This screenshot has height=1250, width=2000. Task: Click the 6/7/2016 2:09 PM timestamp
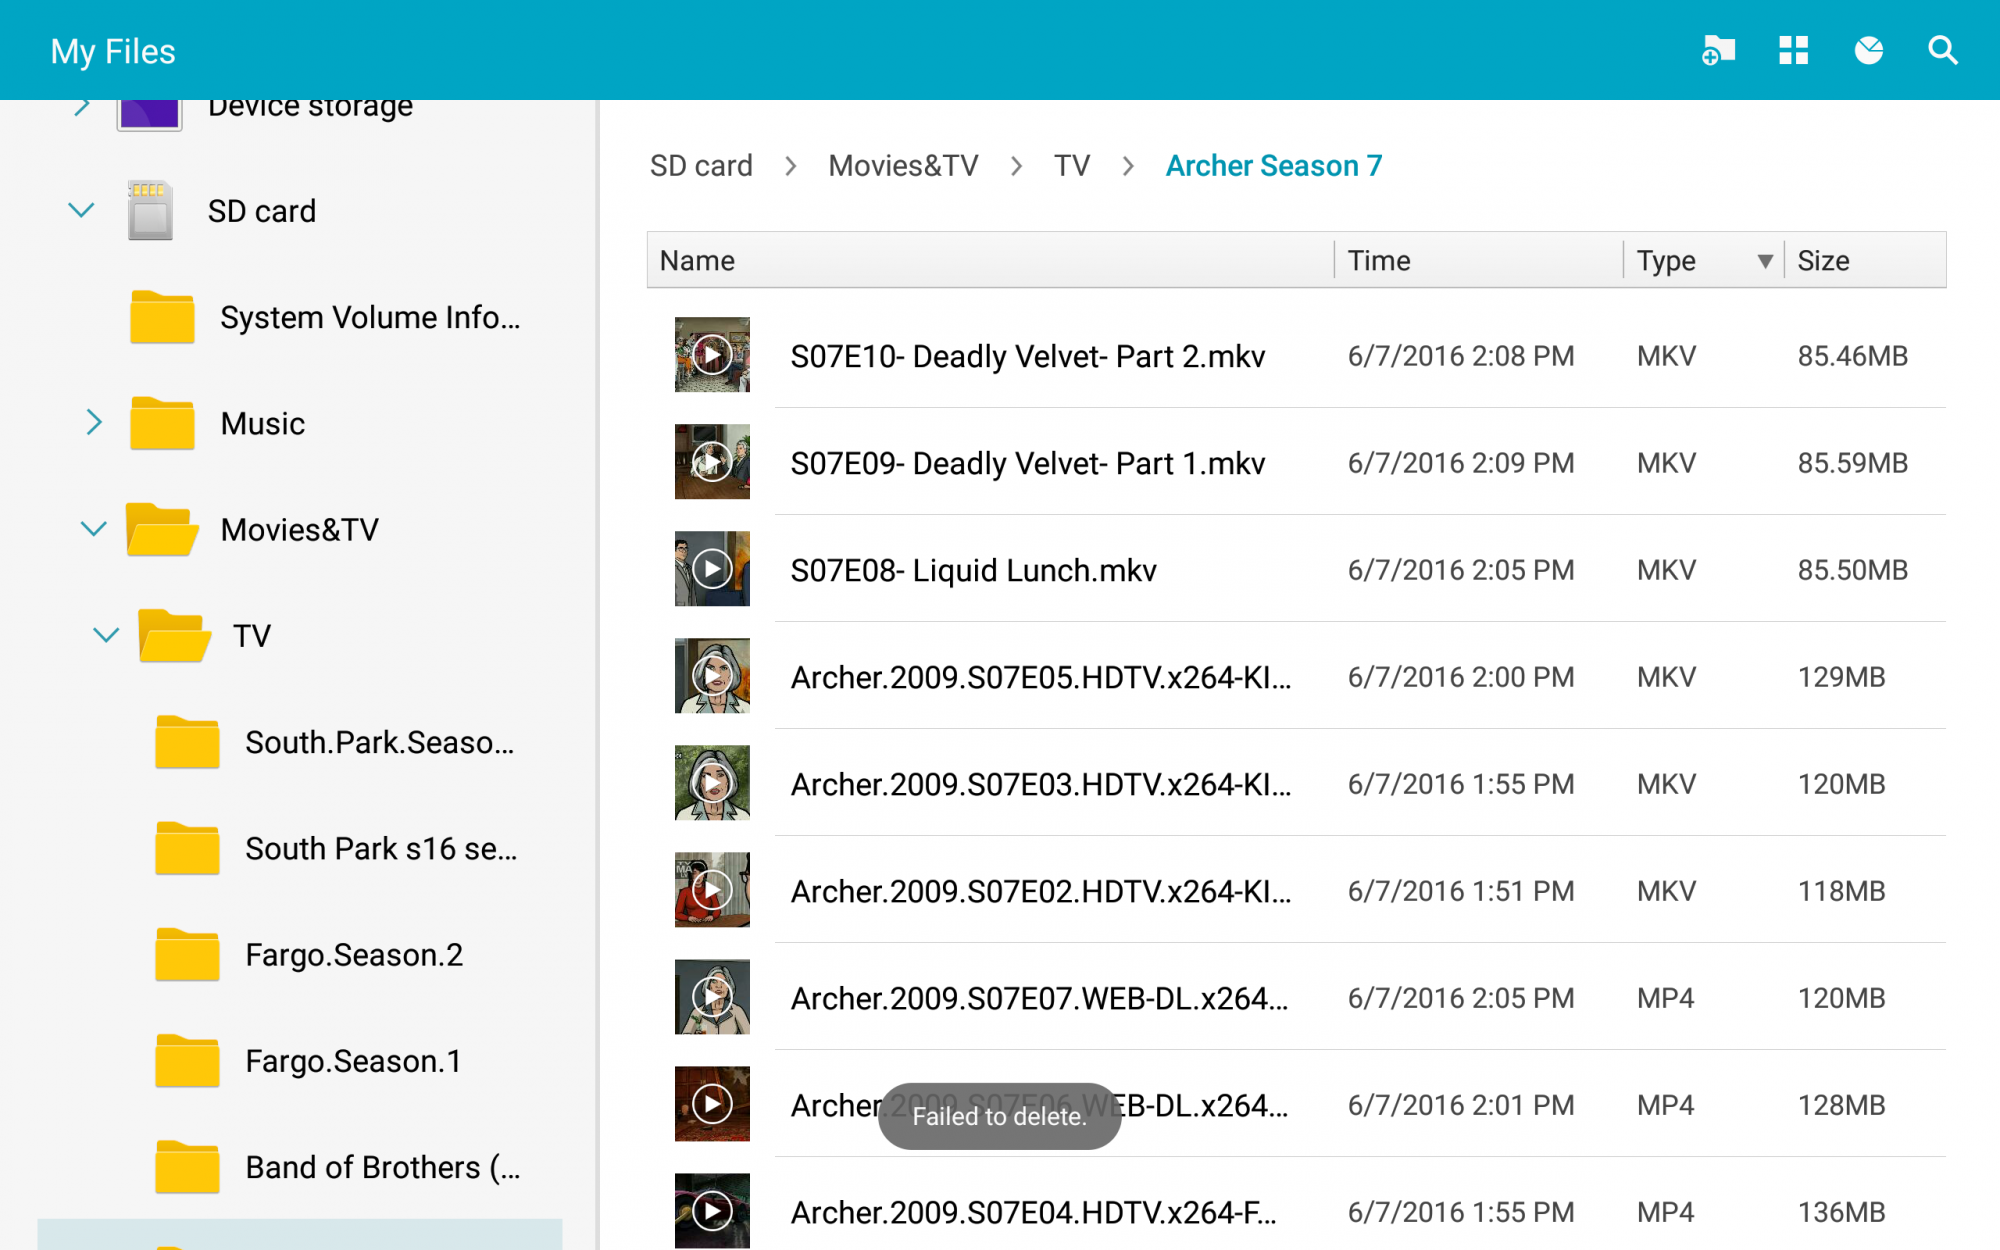point(1460,463)
